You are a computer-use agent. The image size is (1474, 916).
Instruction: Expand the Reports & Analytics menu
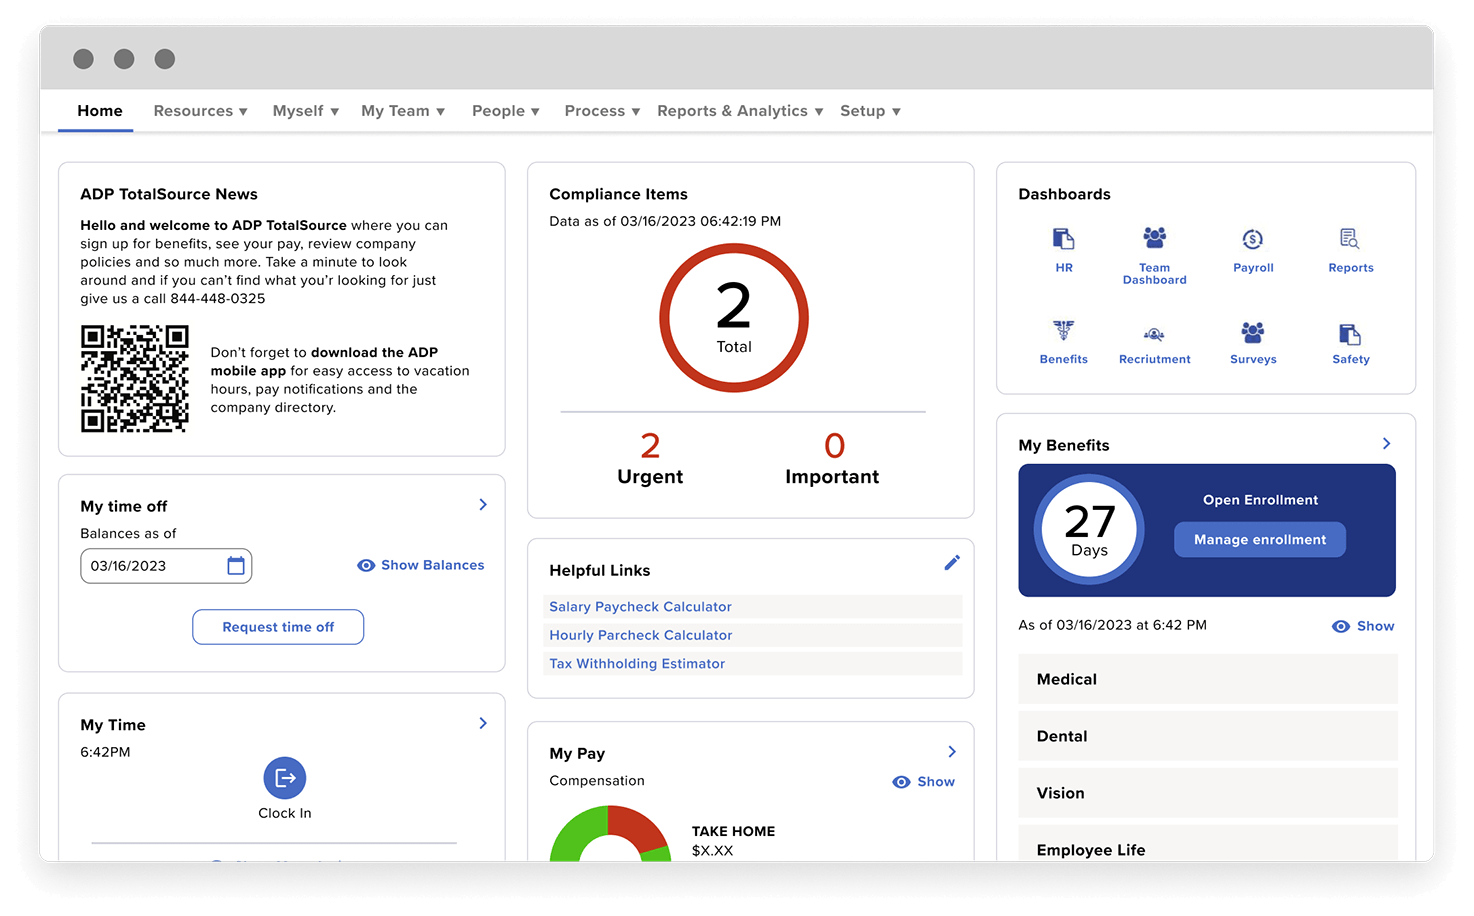(740, 111)
